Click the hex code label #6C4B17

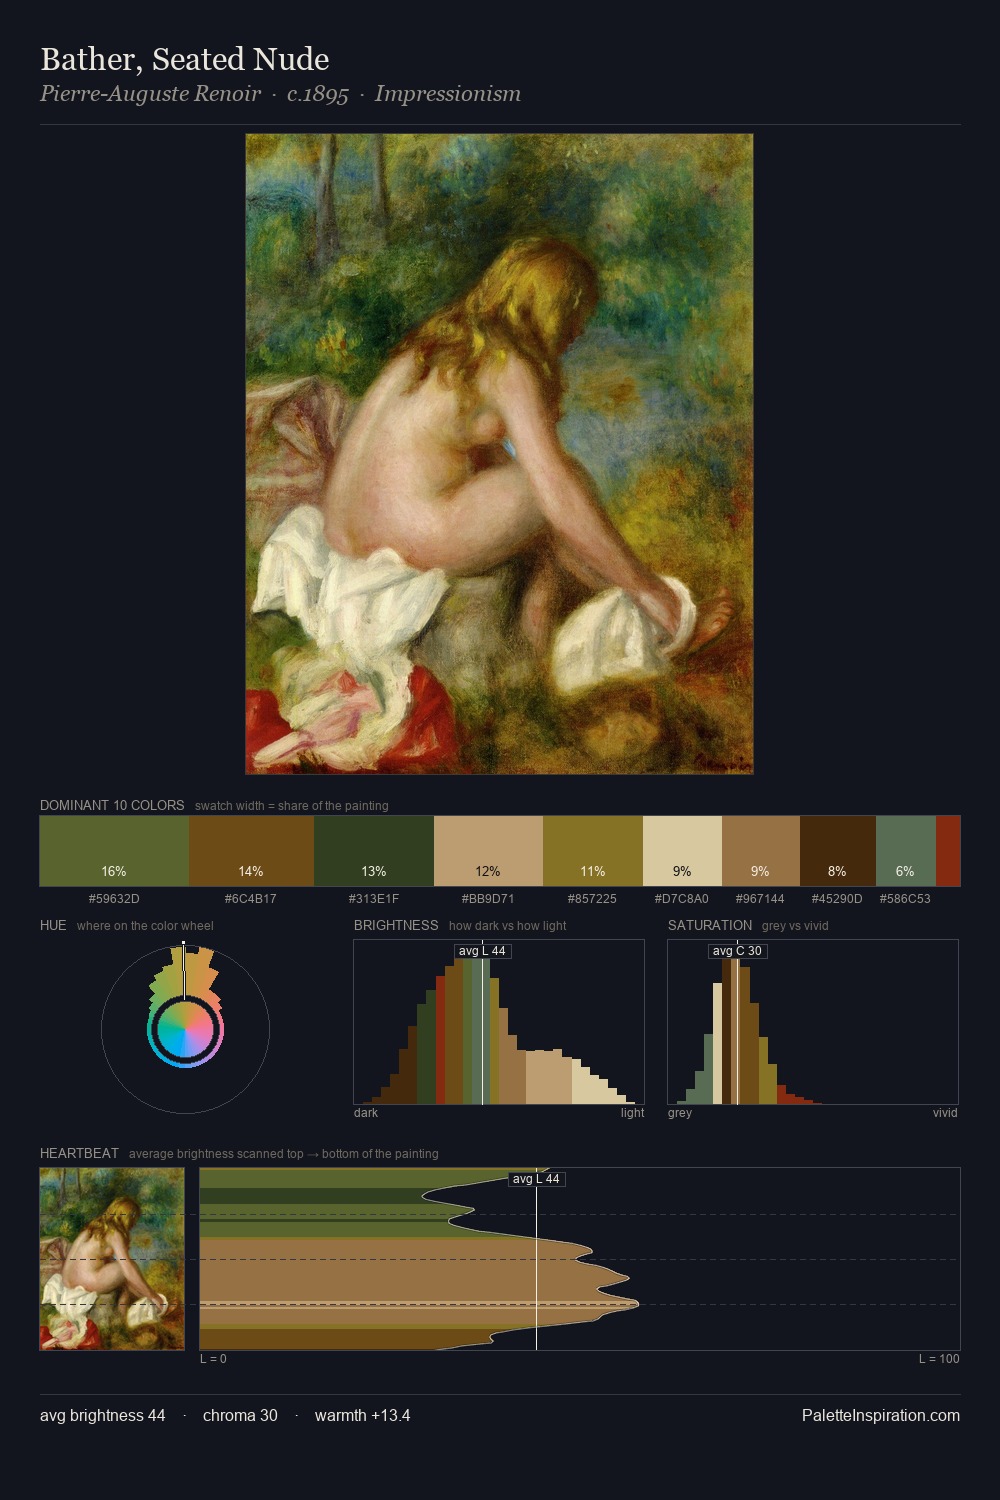coord(251,899)
